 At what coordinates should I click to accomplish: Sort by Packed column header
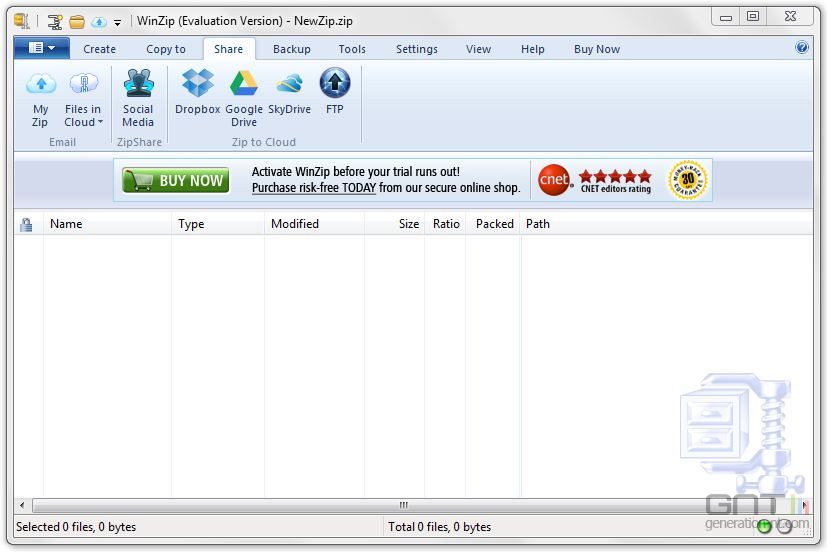coord(494,224)
